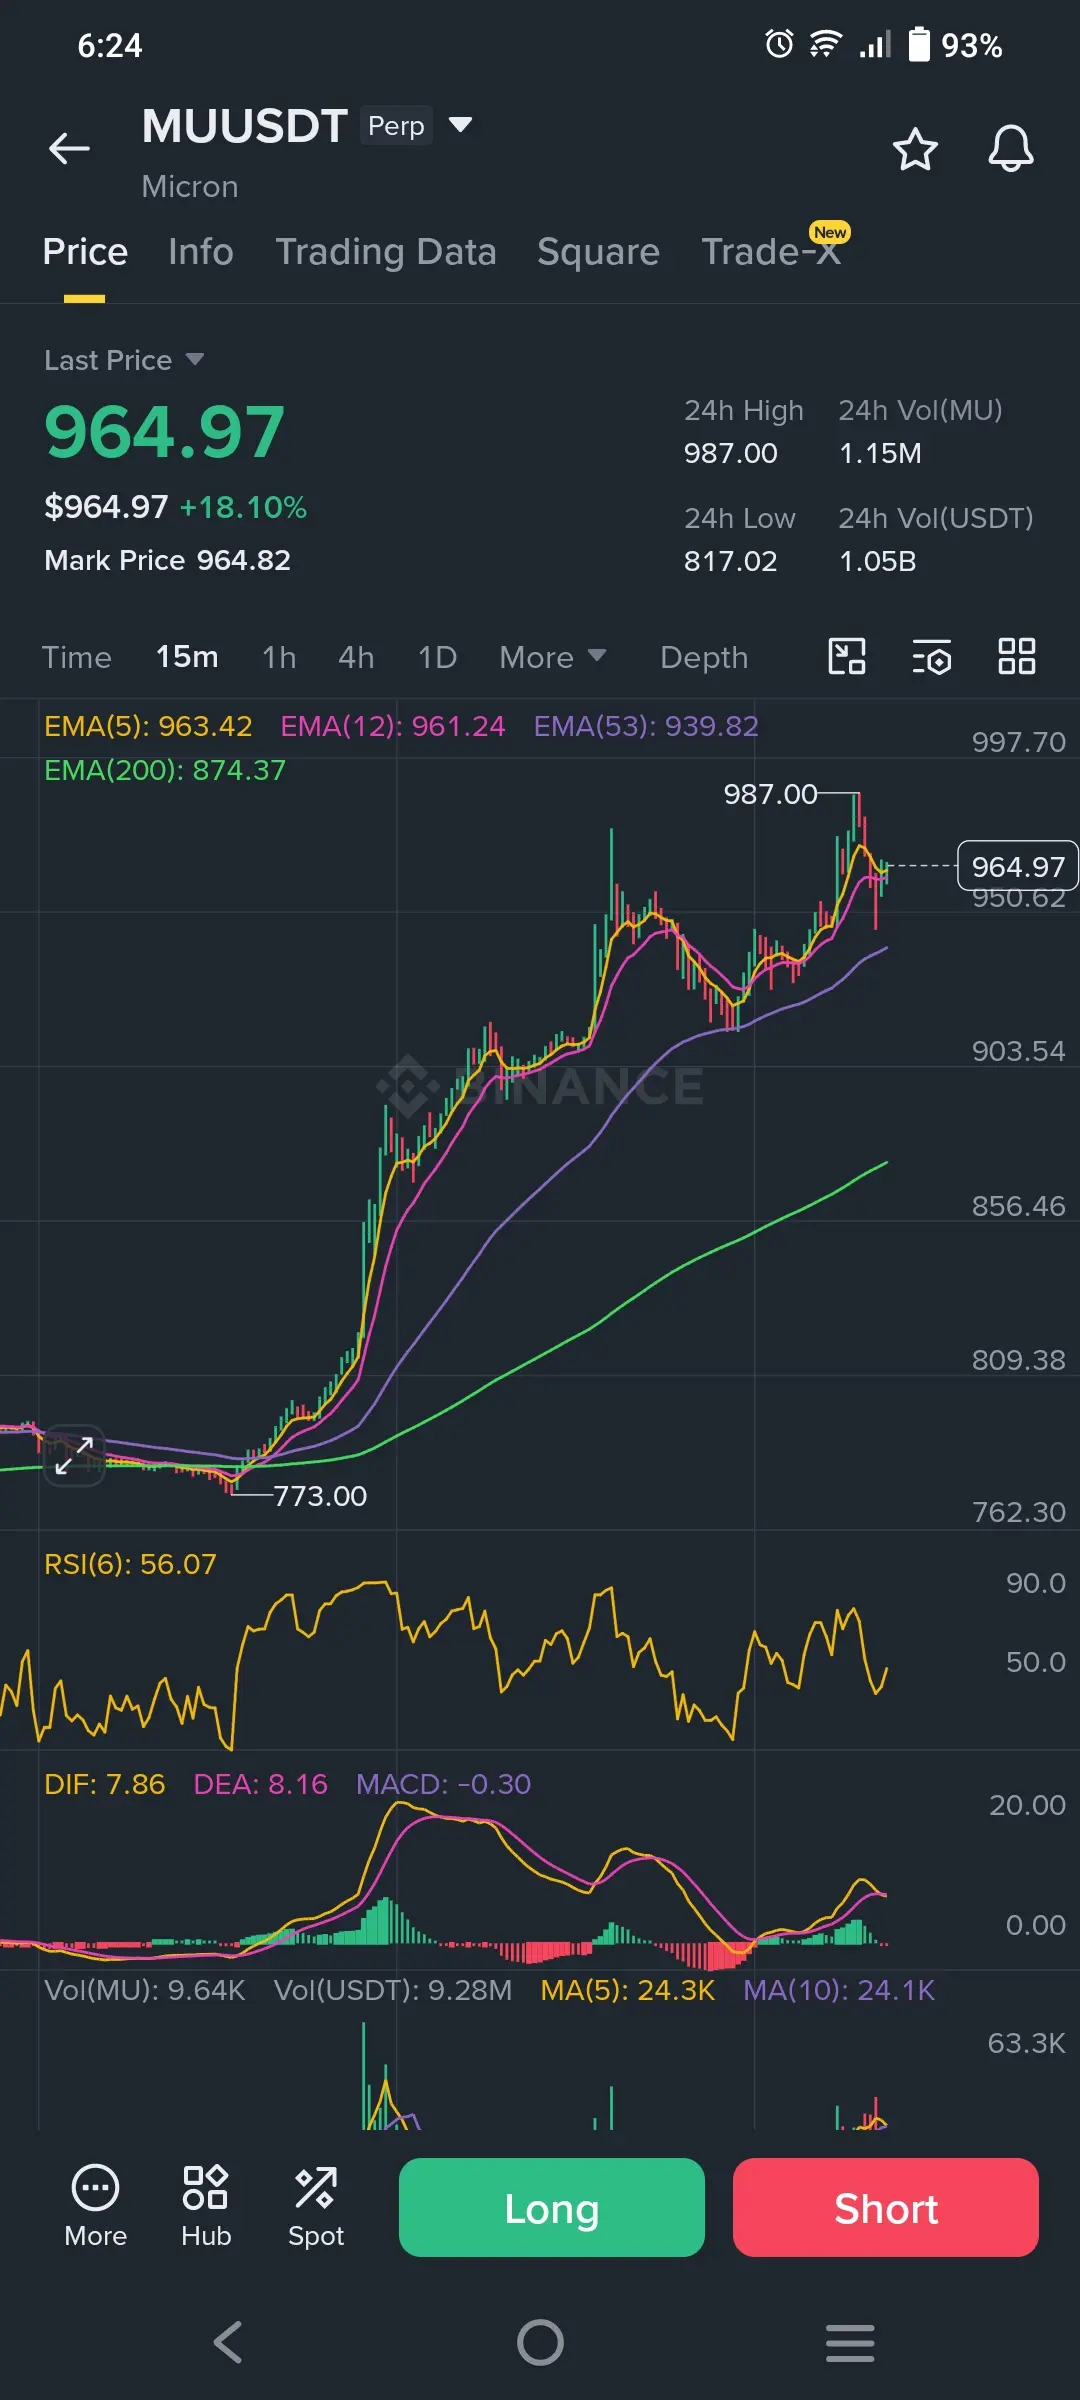Open the chart drawing tools icon
The image size is (1080, 2400).
coord(847,657)
